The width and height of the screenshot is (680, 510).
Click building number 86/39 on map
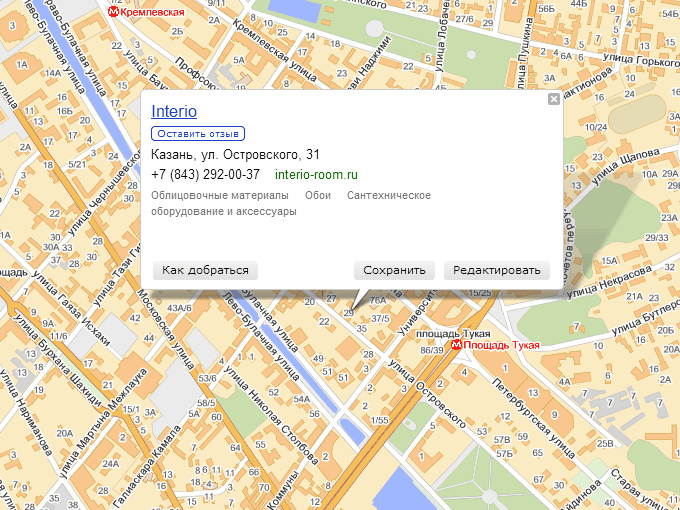[432, 350]
